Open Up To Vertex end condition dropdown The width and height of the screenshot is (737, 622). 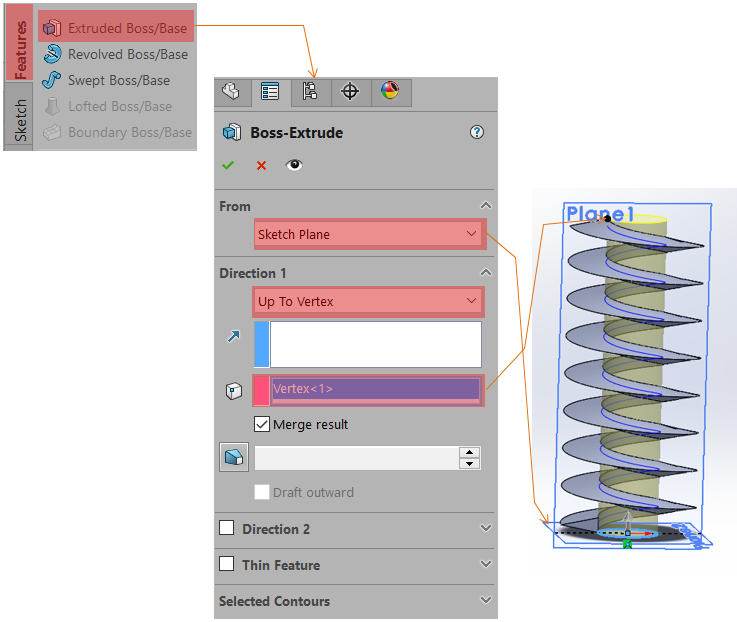click(368, 301)
